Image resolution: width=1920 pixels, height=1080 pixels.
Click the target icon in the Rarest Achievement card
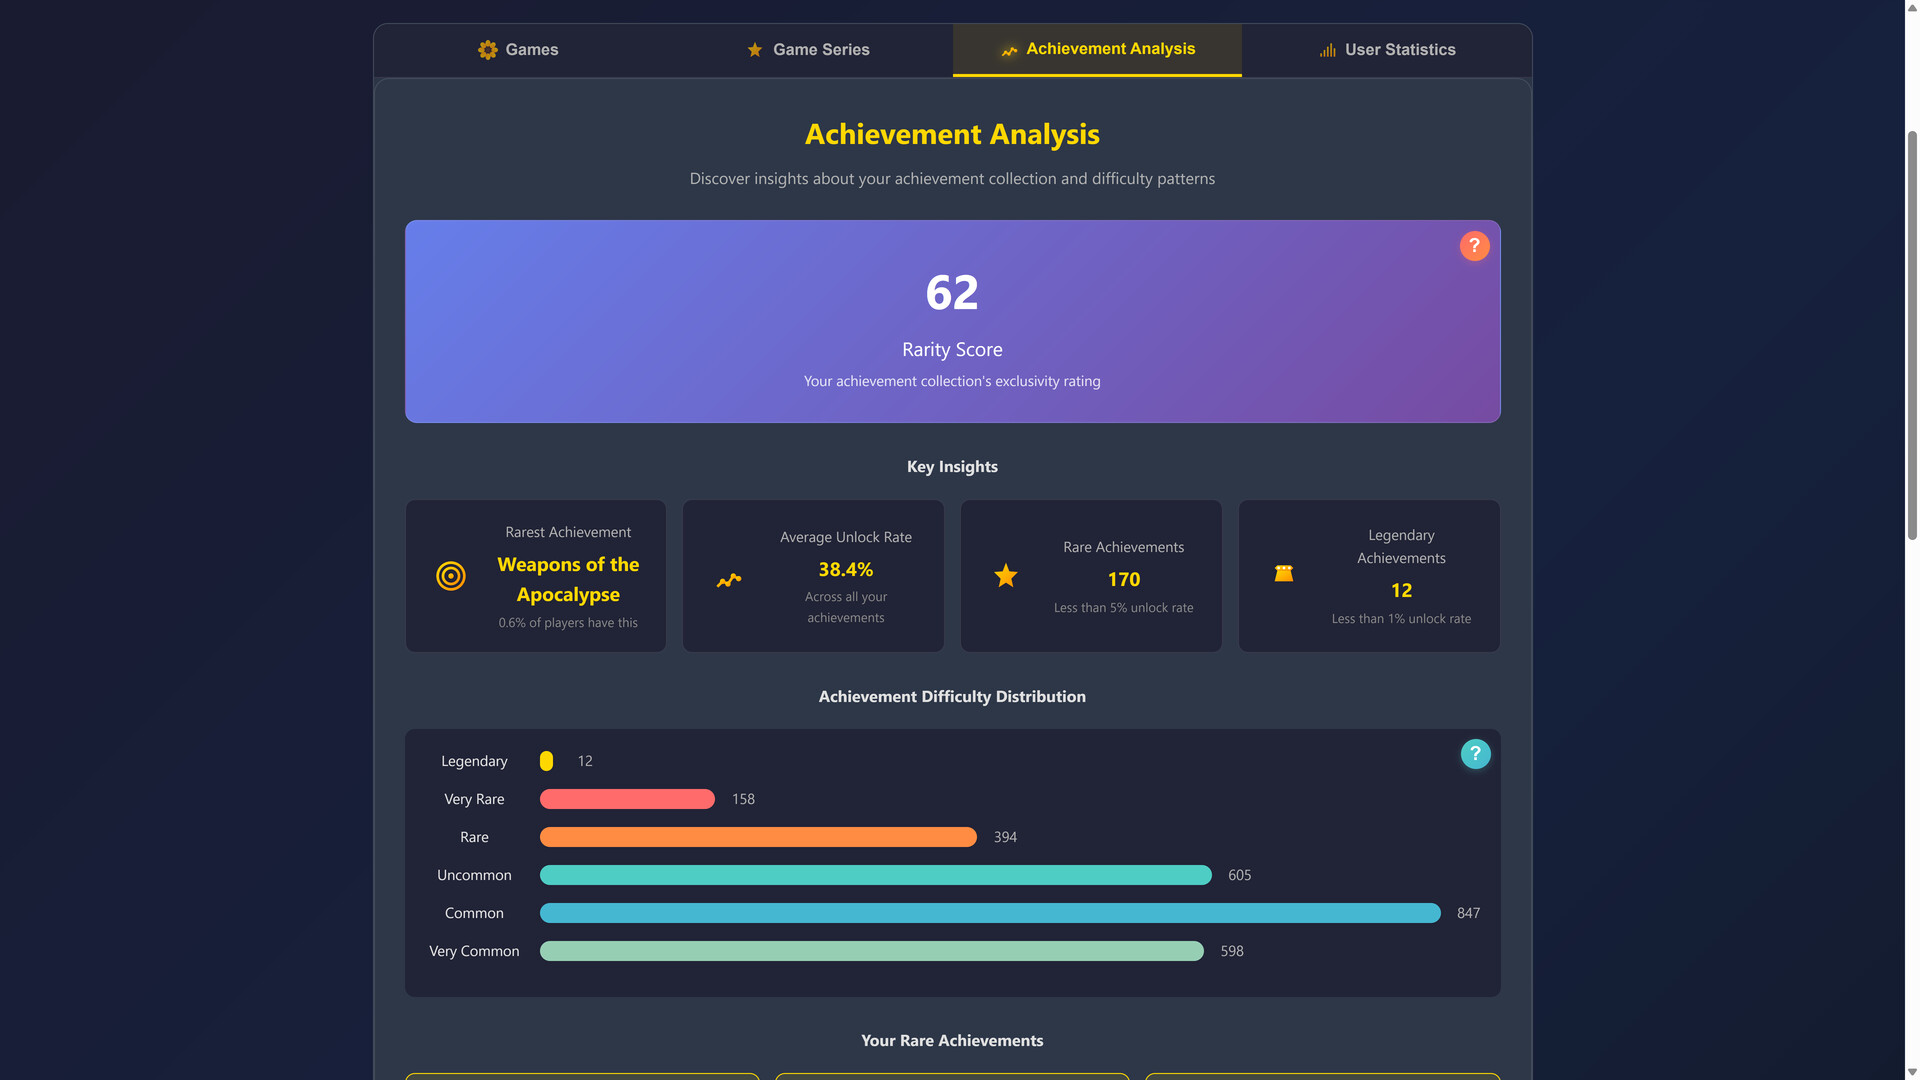coord(451,576)
